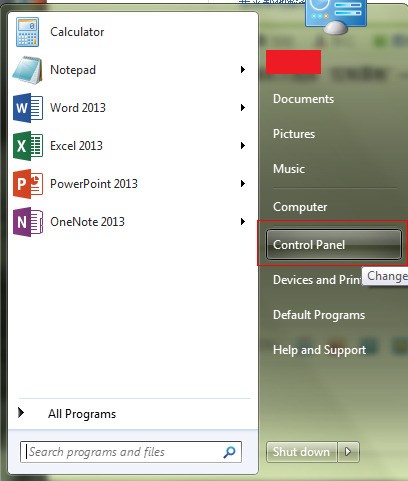This screenshot has width=408, height=481.
Task: Open Default Programs
Action: pos(319,315)
